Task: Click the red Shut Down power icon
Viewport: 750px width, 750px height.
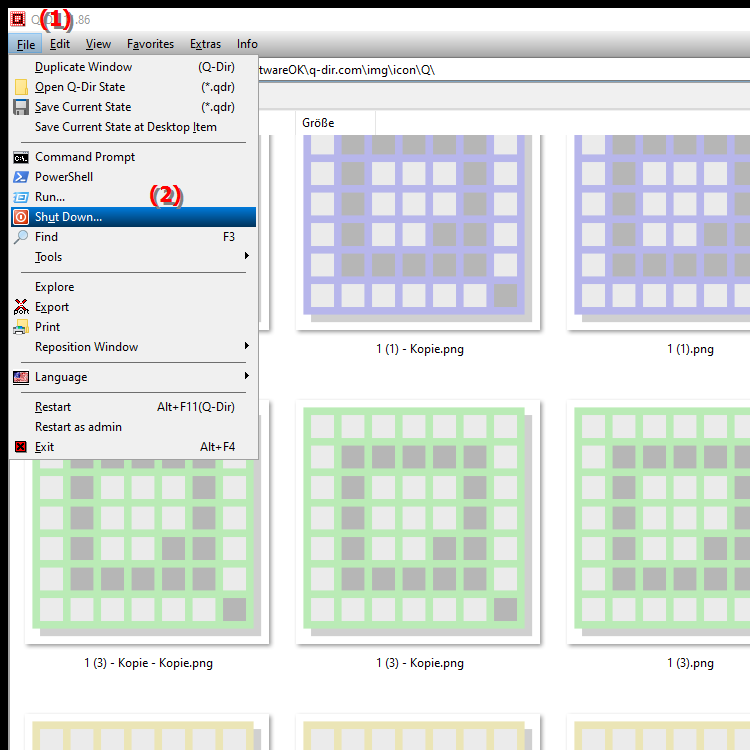Action: (x=21, y=217)
